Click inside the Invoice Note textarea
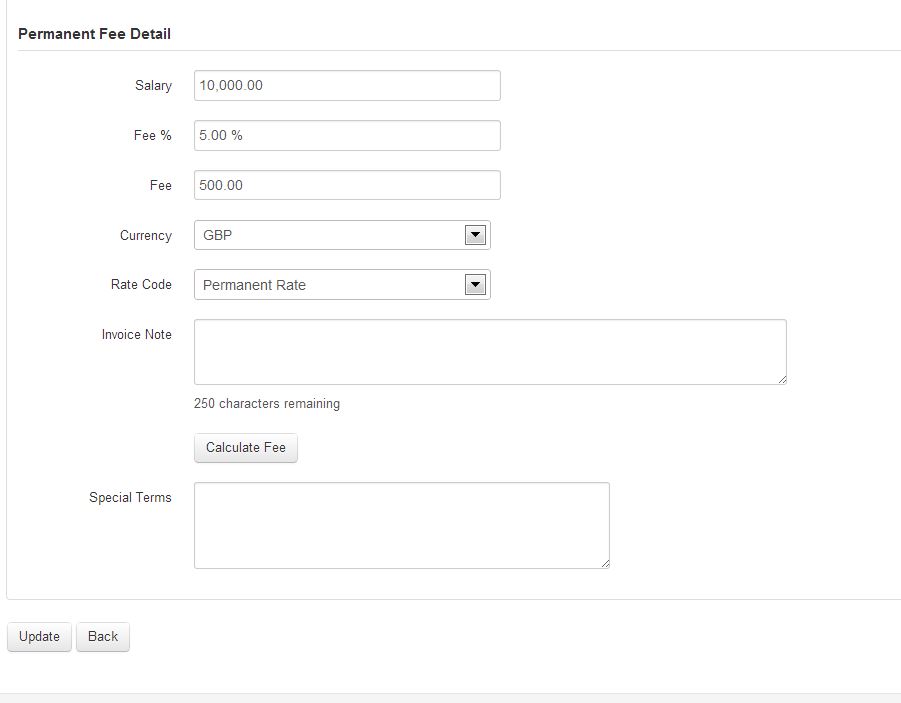The image size is (901, 703). pyautogui.click(x=490, y=352)
